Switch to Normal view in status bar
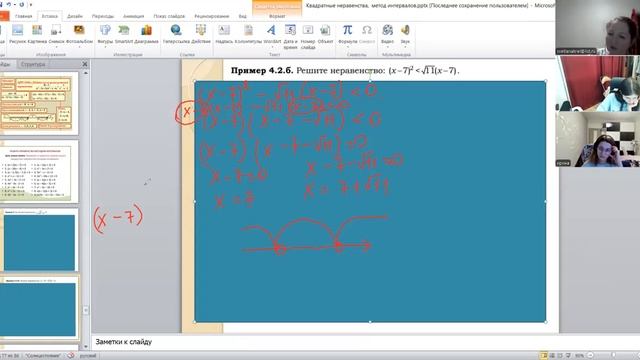The width and height of the screenshot is (640, 360). pos(544,356)
